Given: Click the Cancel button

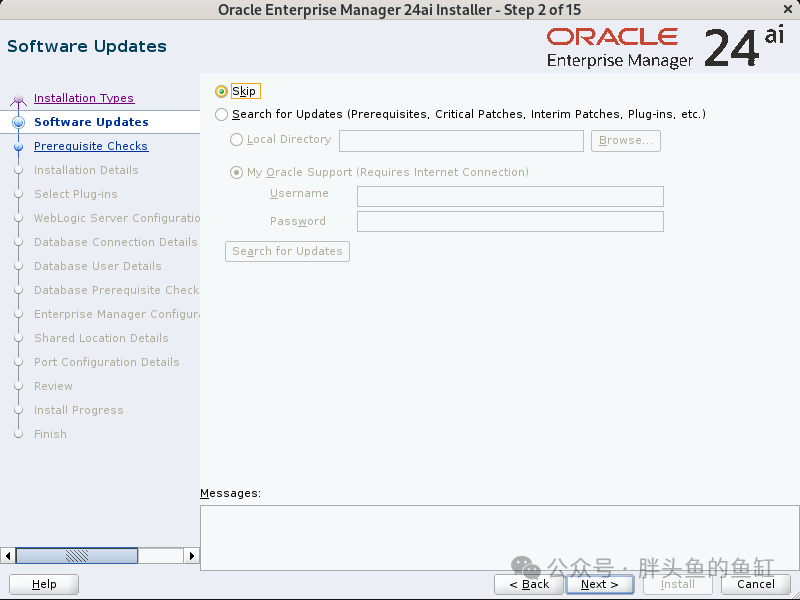Looking at the screenshot, I should pyautogui.click(x=756, y=584).
